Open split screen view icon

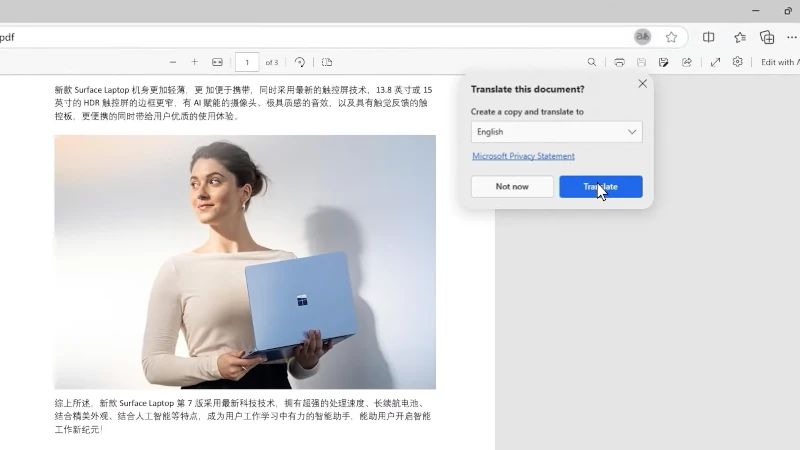[708, 37]
